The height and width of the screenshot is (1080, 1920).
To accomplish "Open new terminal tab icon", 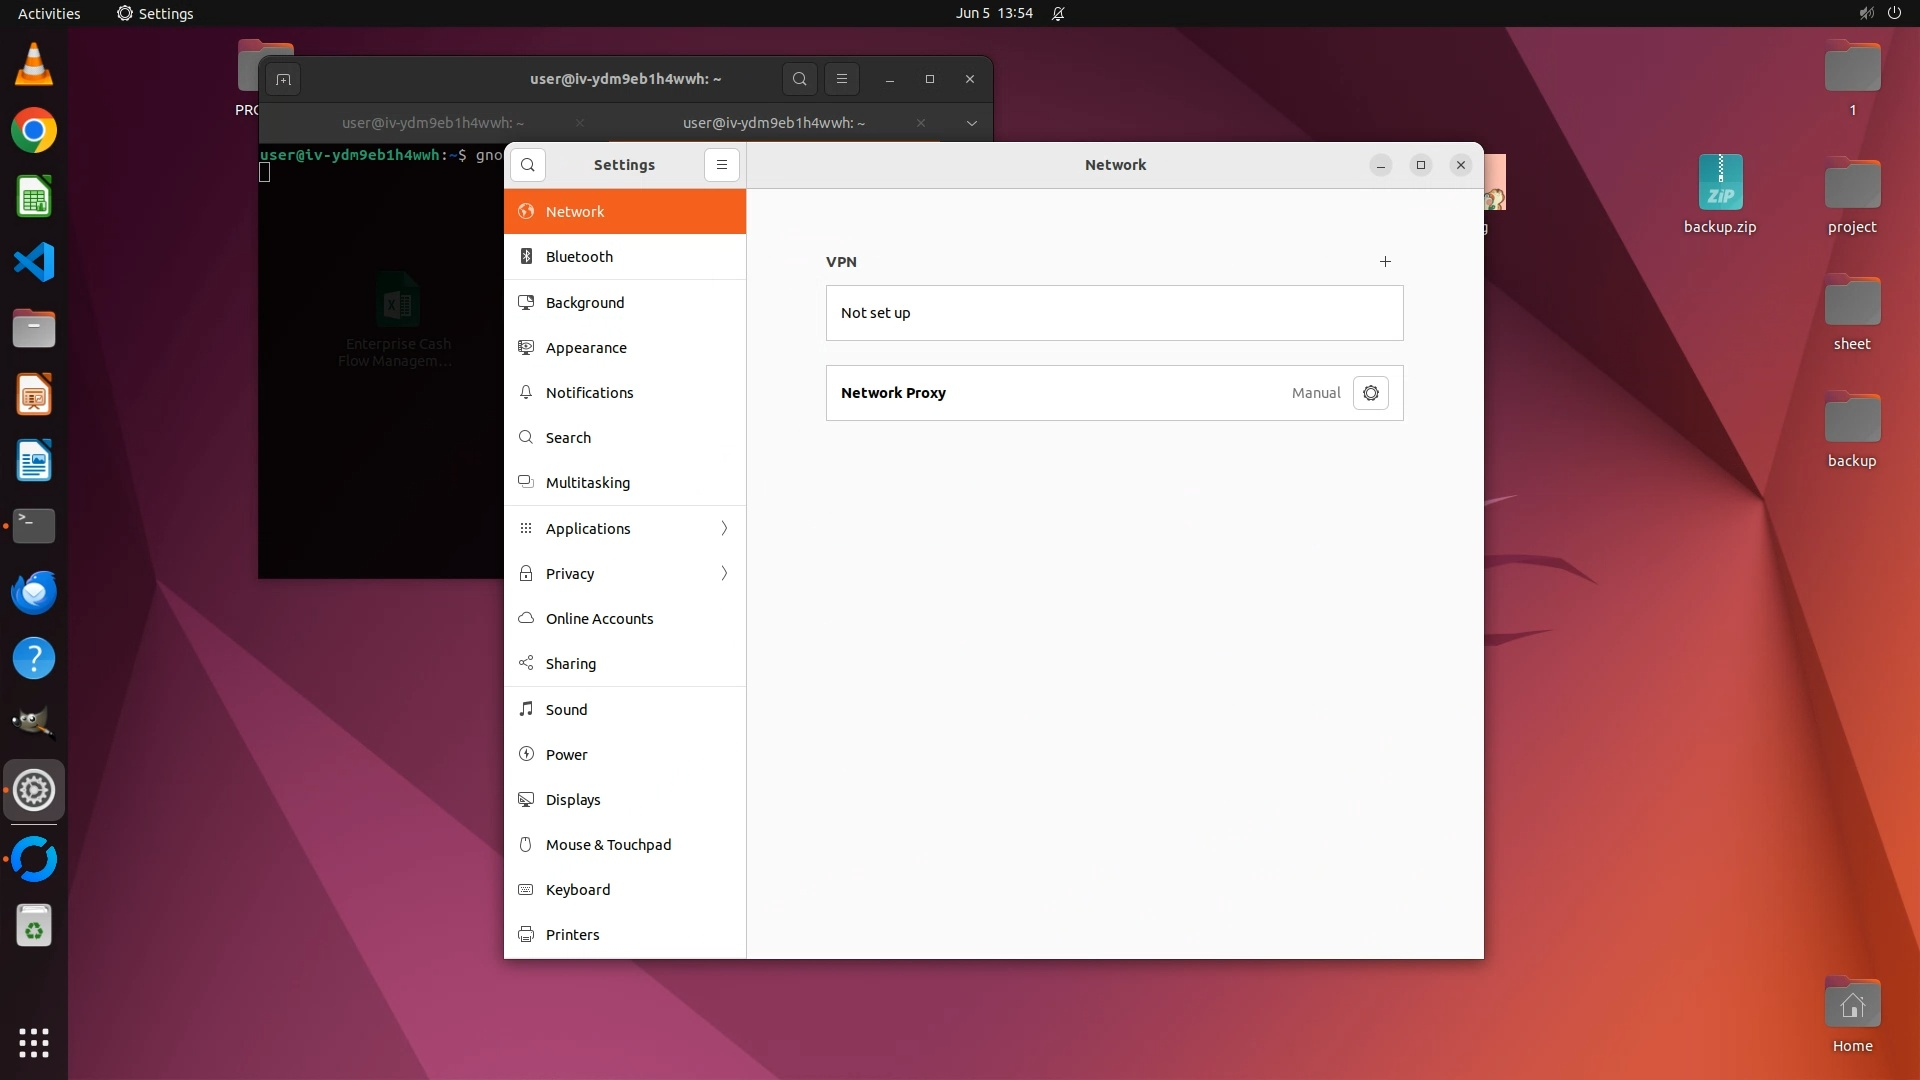I will point(284,79).
